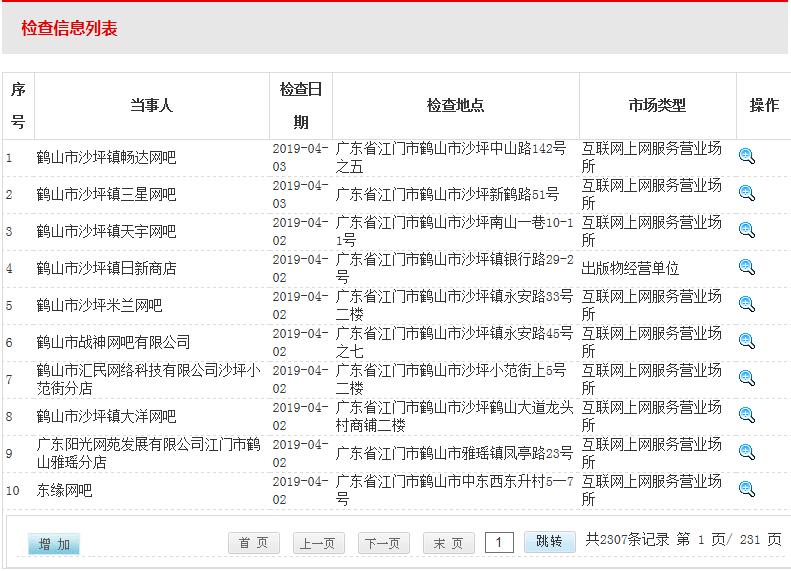
Task: Click the page number input field
Action: pos(499,542)
